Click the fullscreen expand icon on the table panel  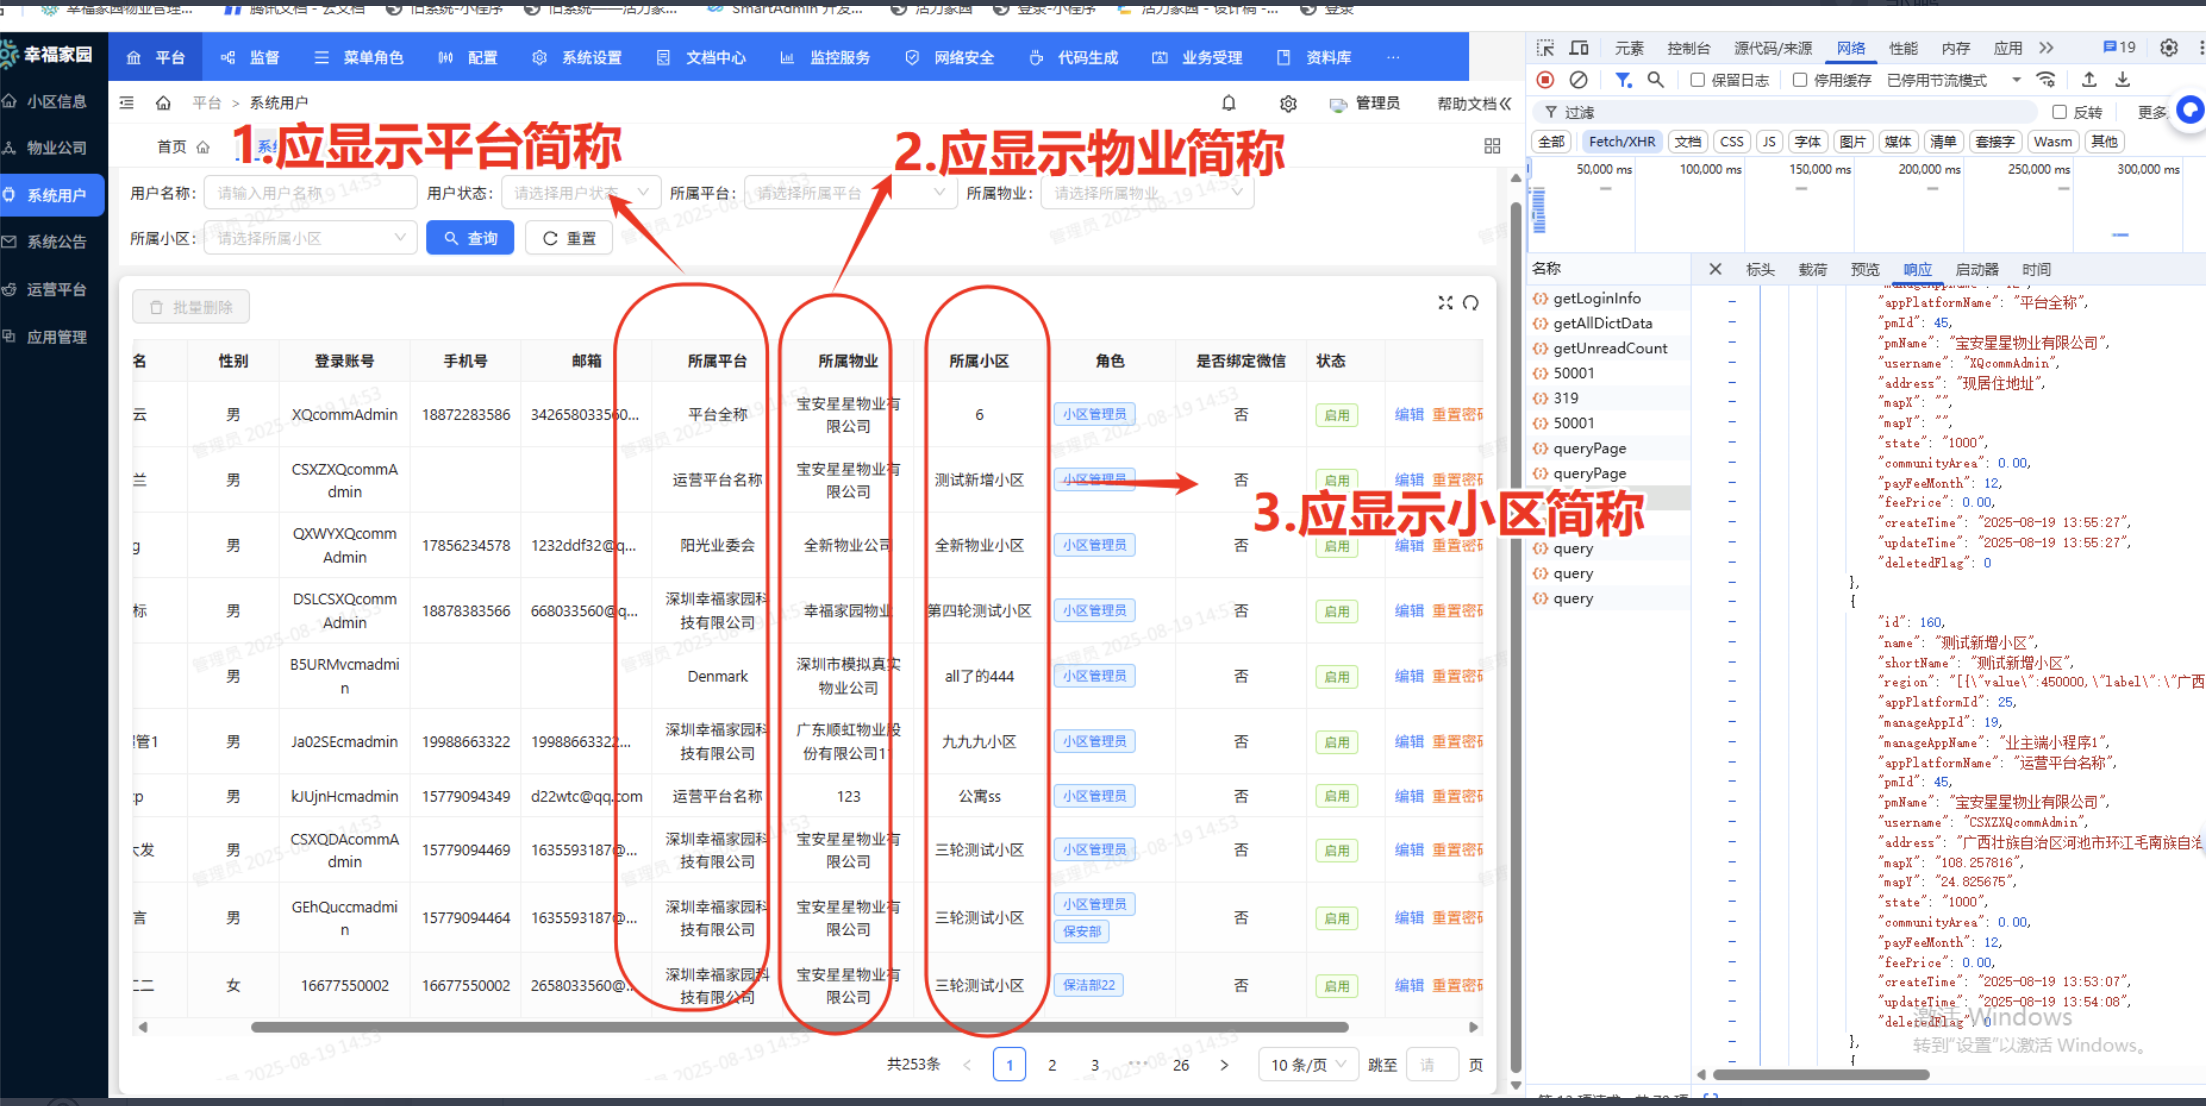1444,302
